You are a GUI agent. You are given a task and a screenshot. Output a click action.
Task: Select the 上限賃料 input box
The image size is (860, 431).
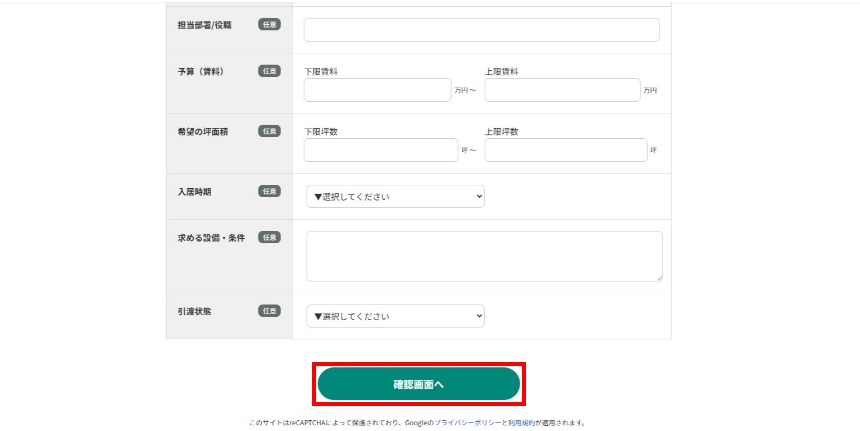pyautogui.click(x=561, y=90)
